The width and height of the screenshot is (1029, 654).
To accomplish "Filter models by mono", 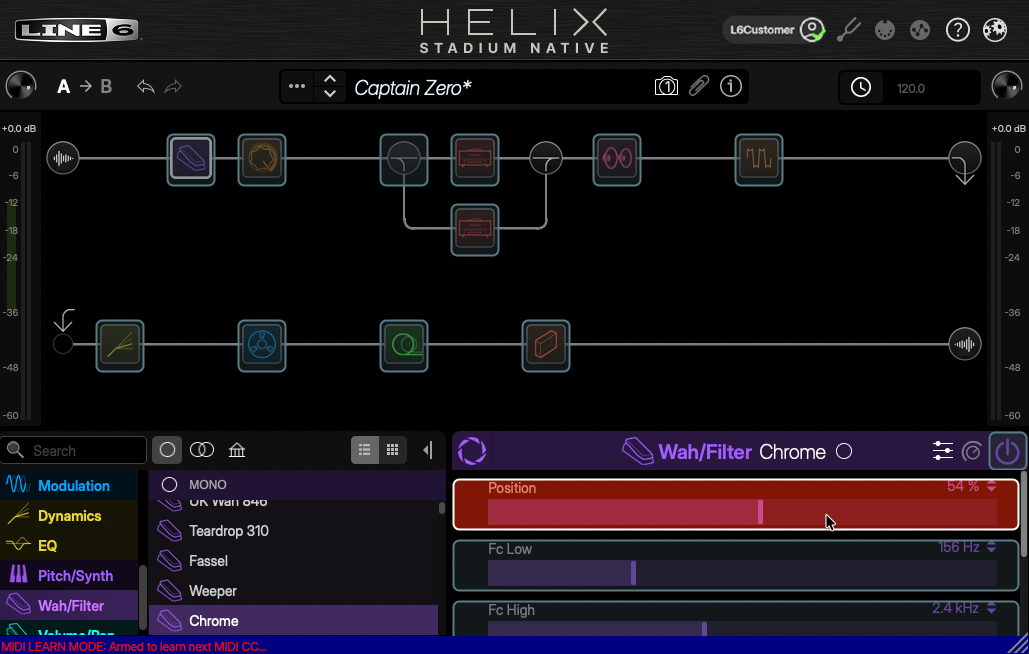I will 167,450.
